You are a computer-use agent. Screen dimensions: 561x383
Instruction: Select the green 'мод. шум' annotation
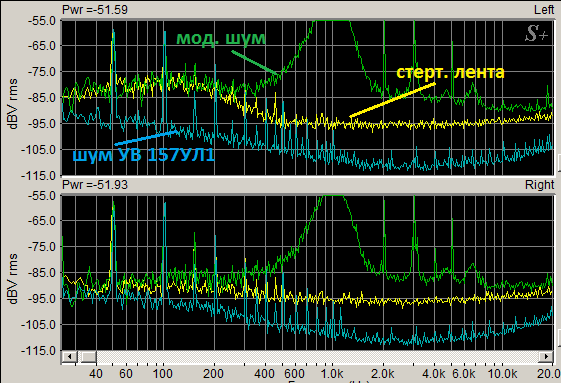[221, 38]
